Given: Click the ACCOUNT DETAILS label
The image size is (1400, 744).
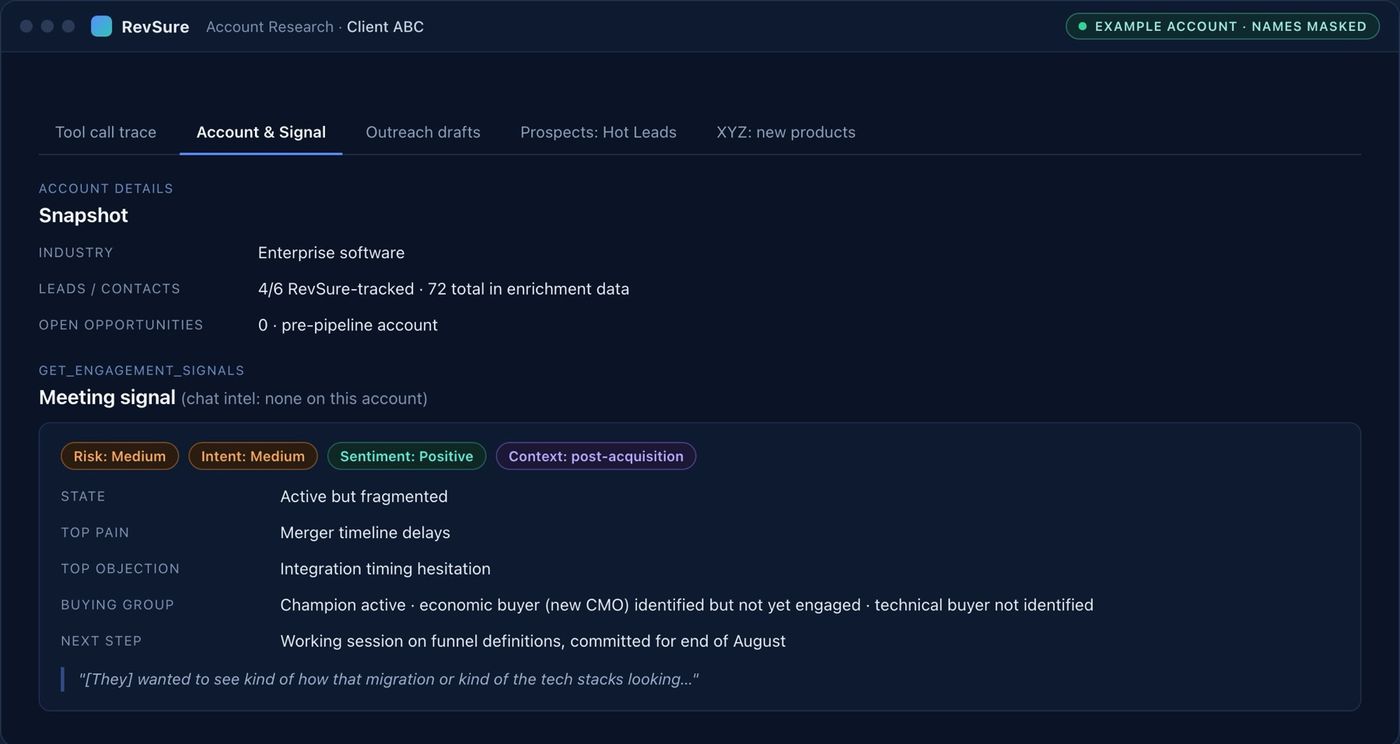Looking at the screenshot, I should click(x=106, y=188).
